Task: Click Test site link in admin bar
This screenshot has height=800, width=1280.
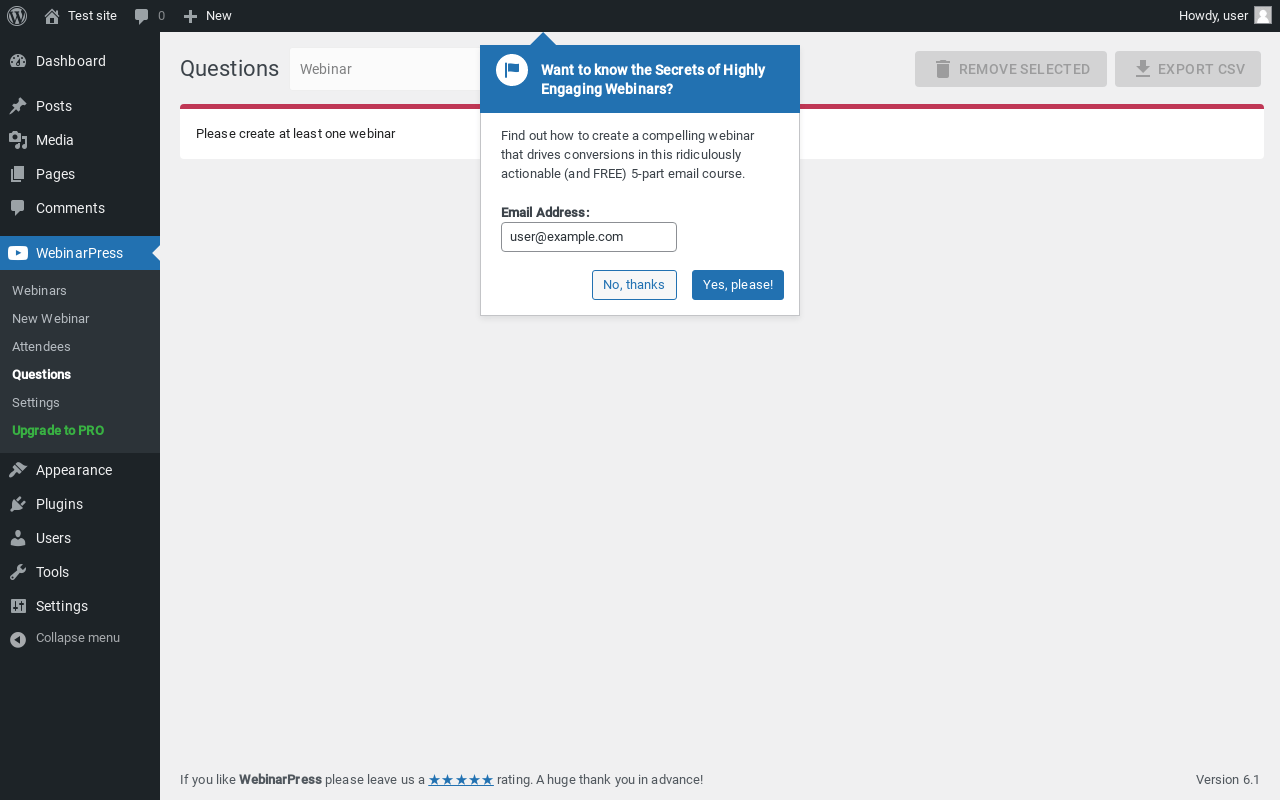Action: (92, 16)
